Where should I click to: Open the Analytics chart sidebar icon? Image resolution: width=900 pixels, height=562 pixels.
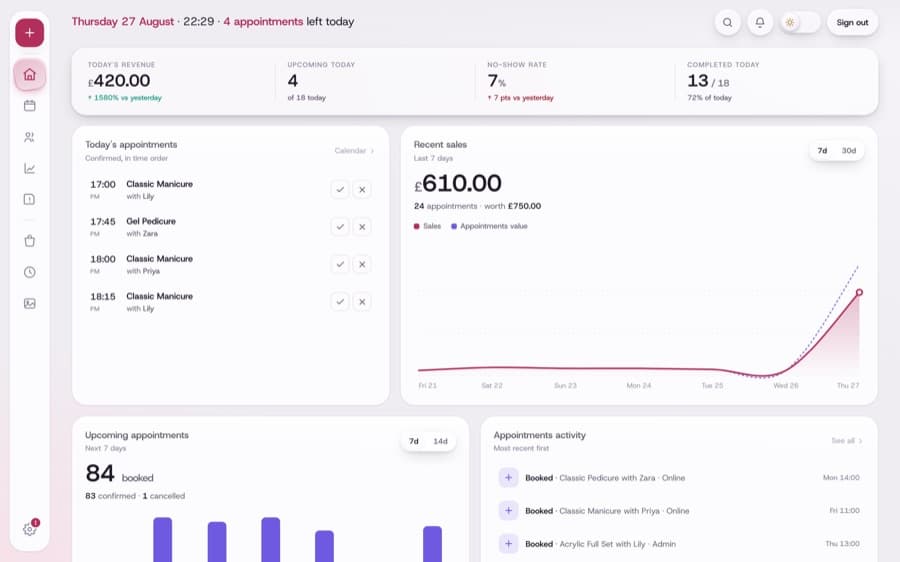(30, 168)
